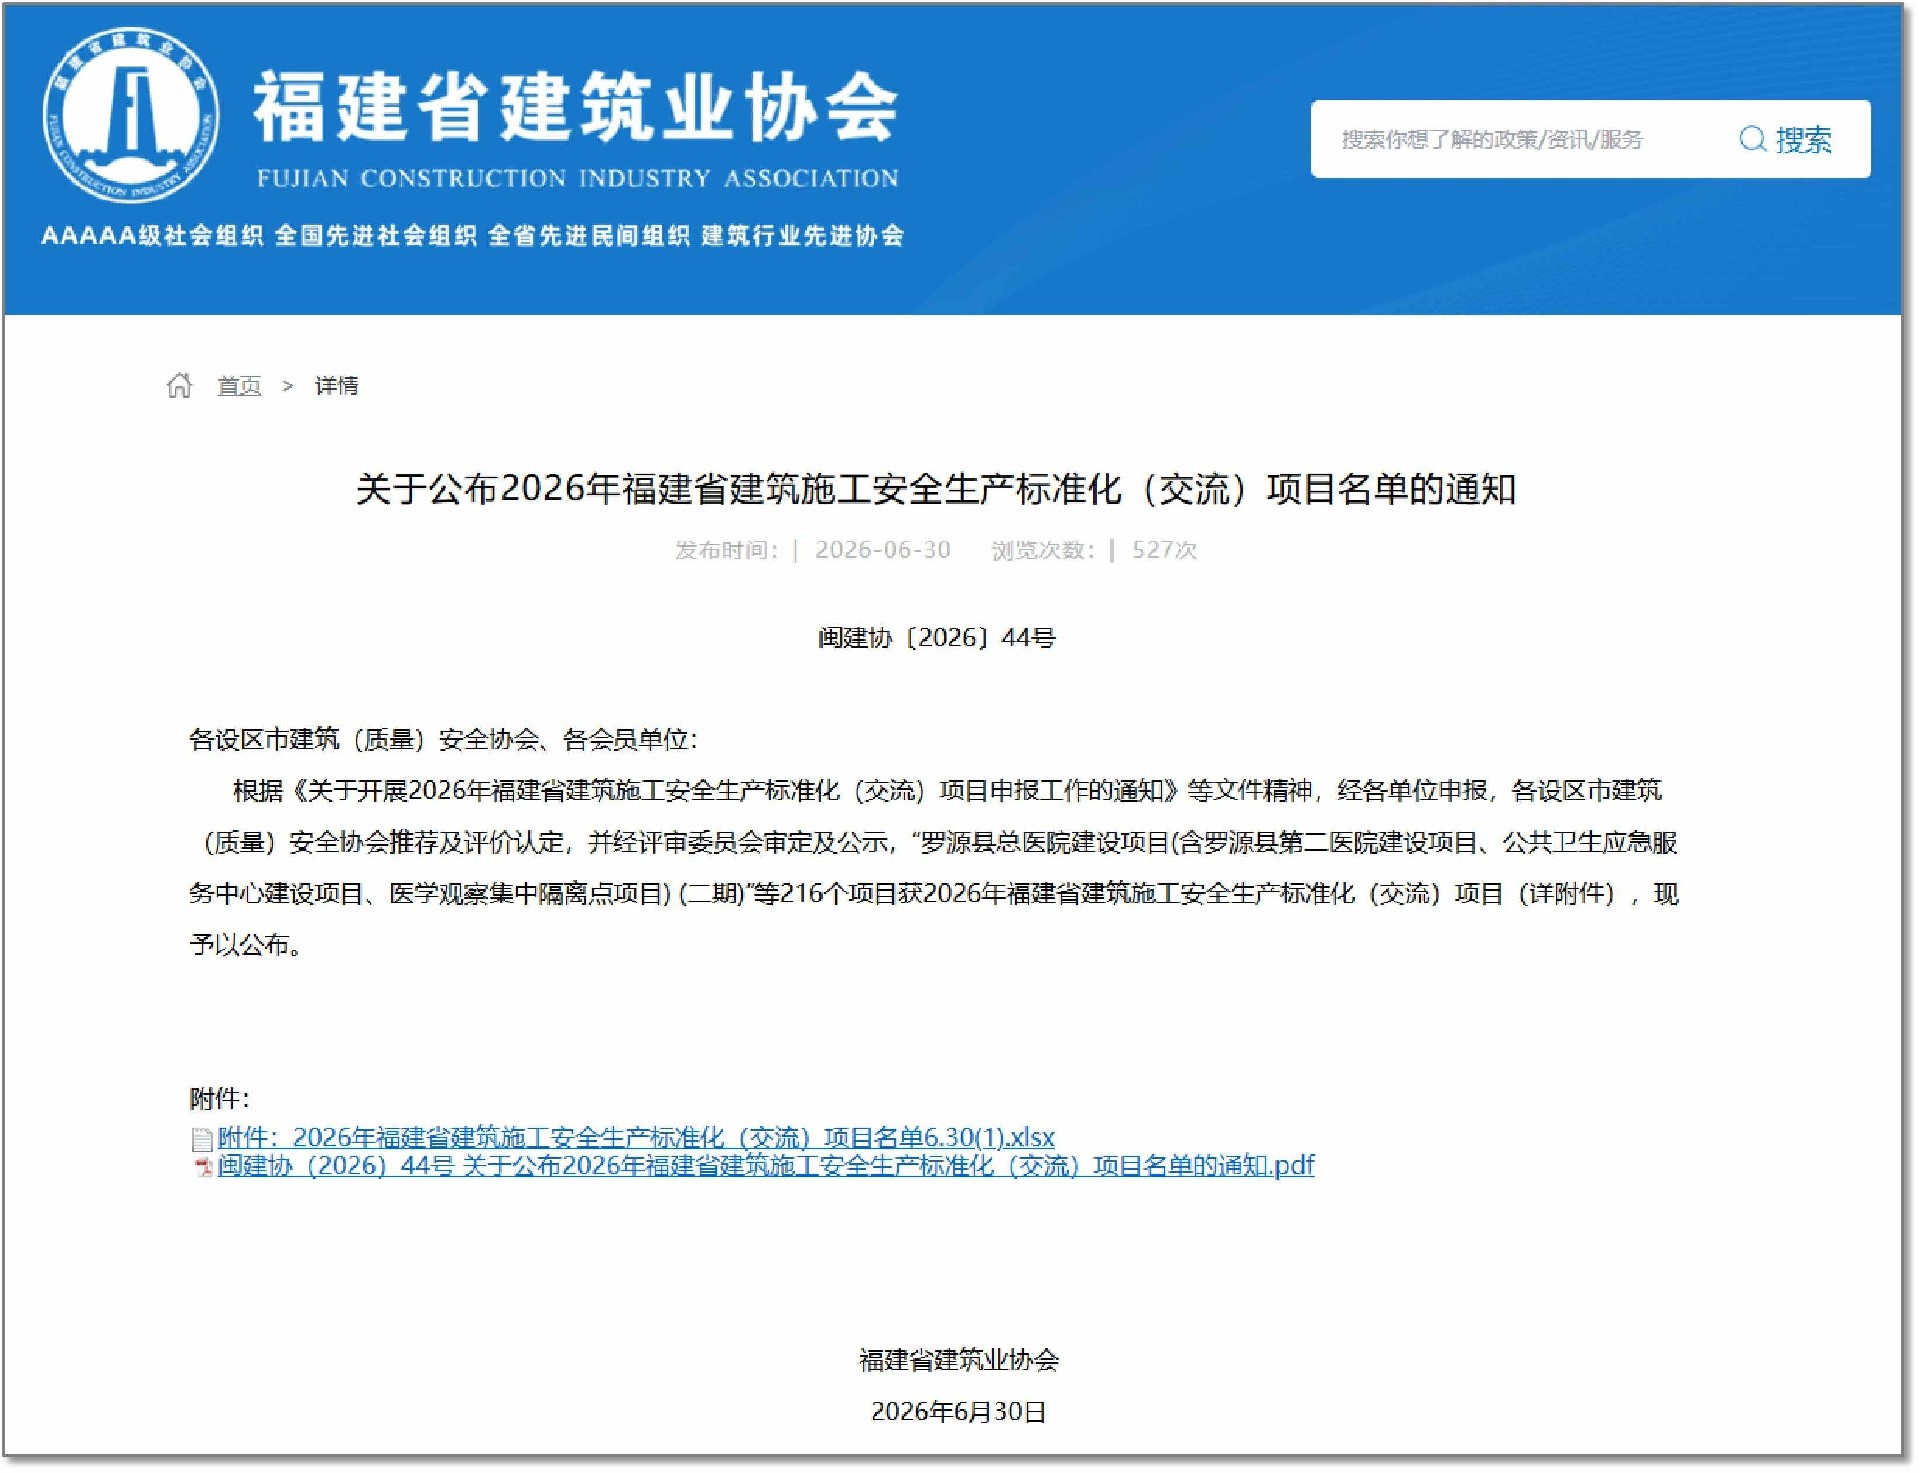Click the closing line 予以公布。
Image resolution: width=1920 pixels, height=1473 pixels.
click(x=246, y=945)
